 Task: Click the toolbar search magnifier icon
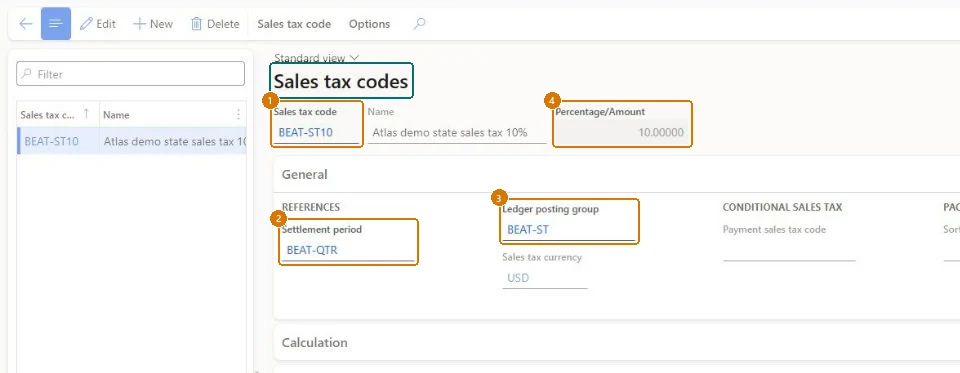point(419,24)
